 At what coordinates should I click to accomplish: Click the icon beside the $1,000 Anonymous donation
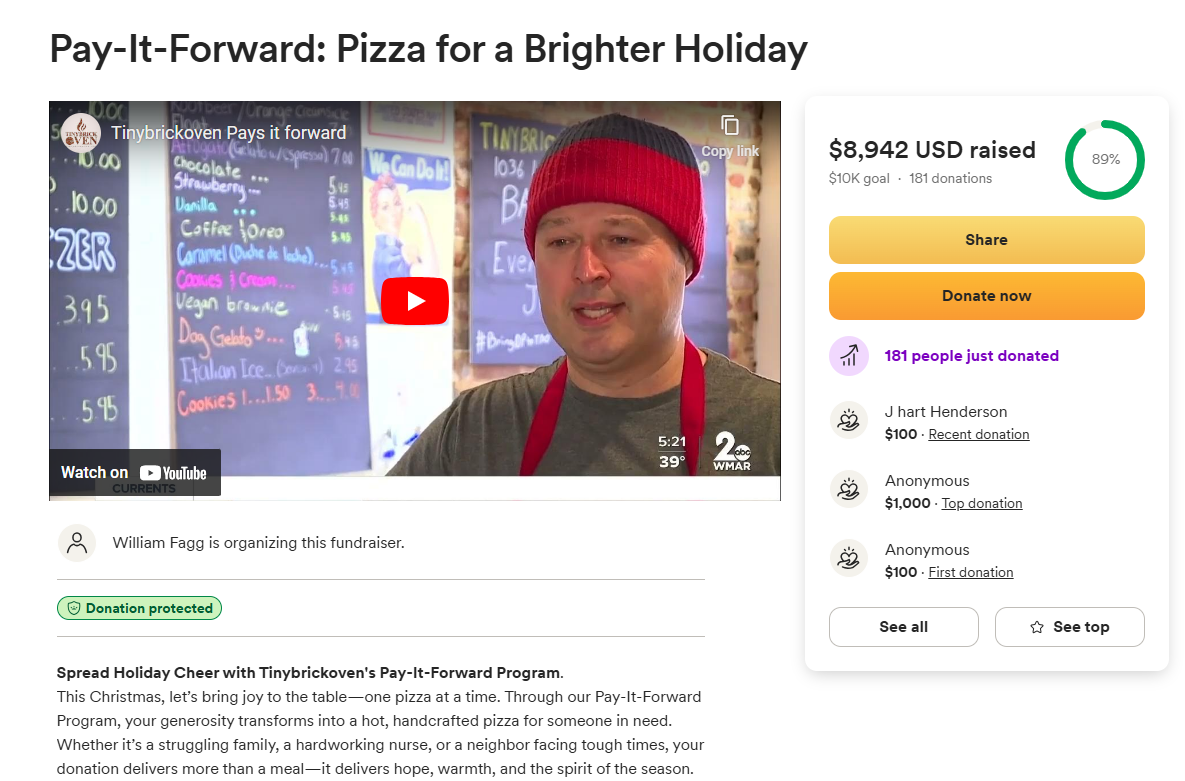[x=849, y=489]
